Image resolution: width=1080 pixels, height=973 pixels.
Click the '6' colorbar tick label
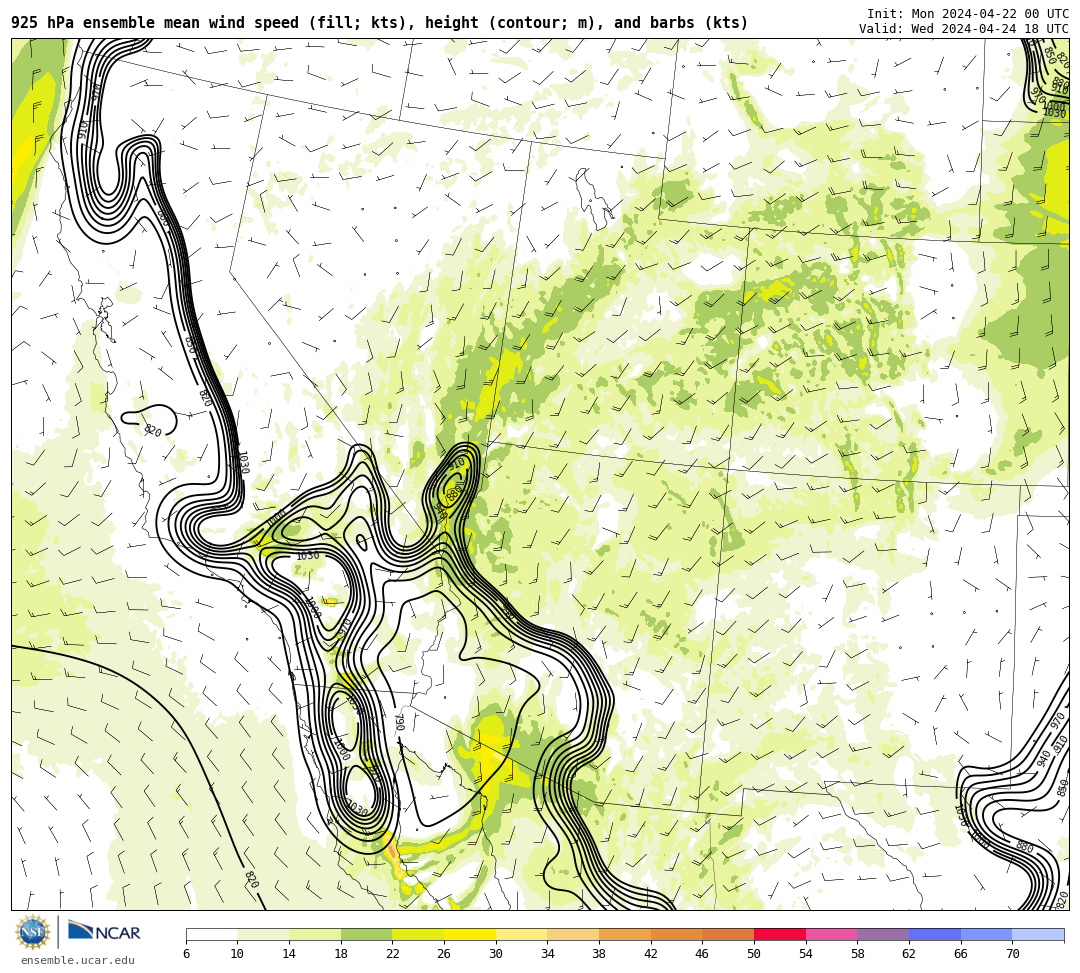187,954
